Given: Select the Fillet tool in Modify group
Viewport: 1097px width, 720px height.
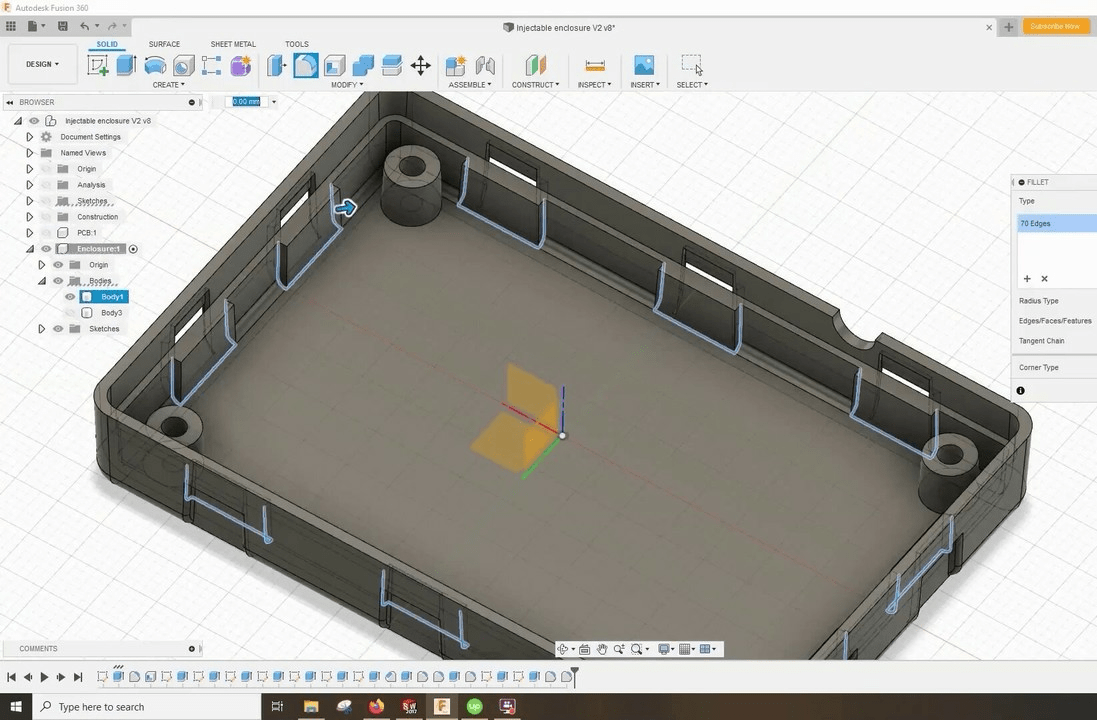Looking at the screenshot, I should click(x=306, y=65).
